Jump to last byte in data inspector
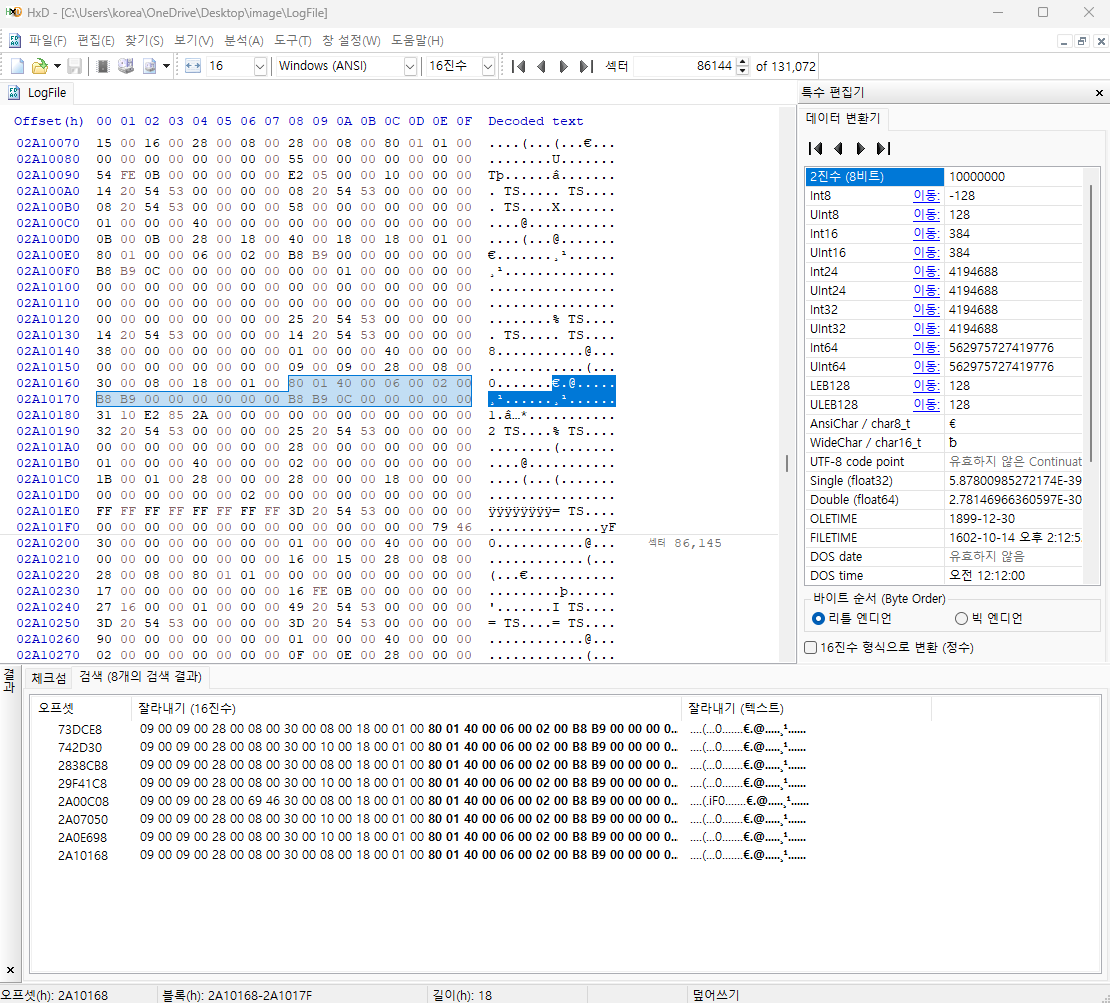The width and height of the screenshot is (1110, 1003). click(883, 148)
